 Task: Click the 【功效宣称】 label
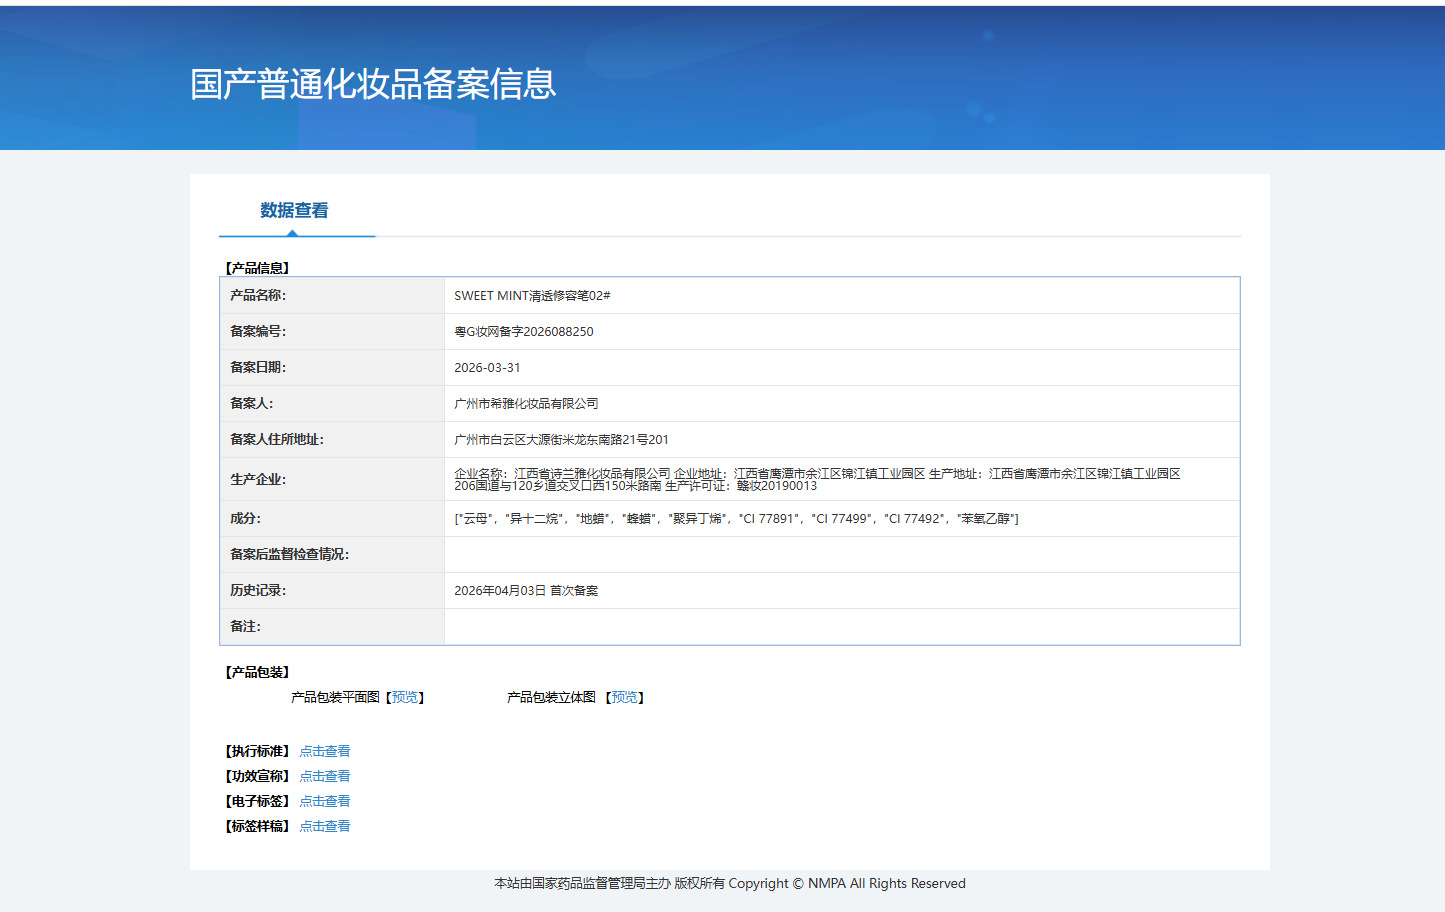click(257, 776)
